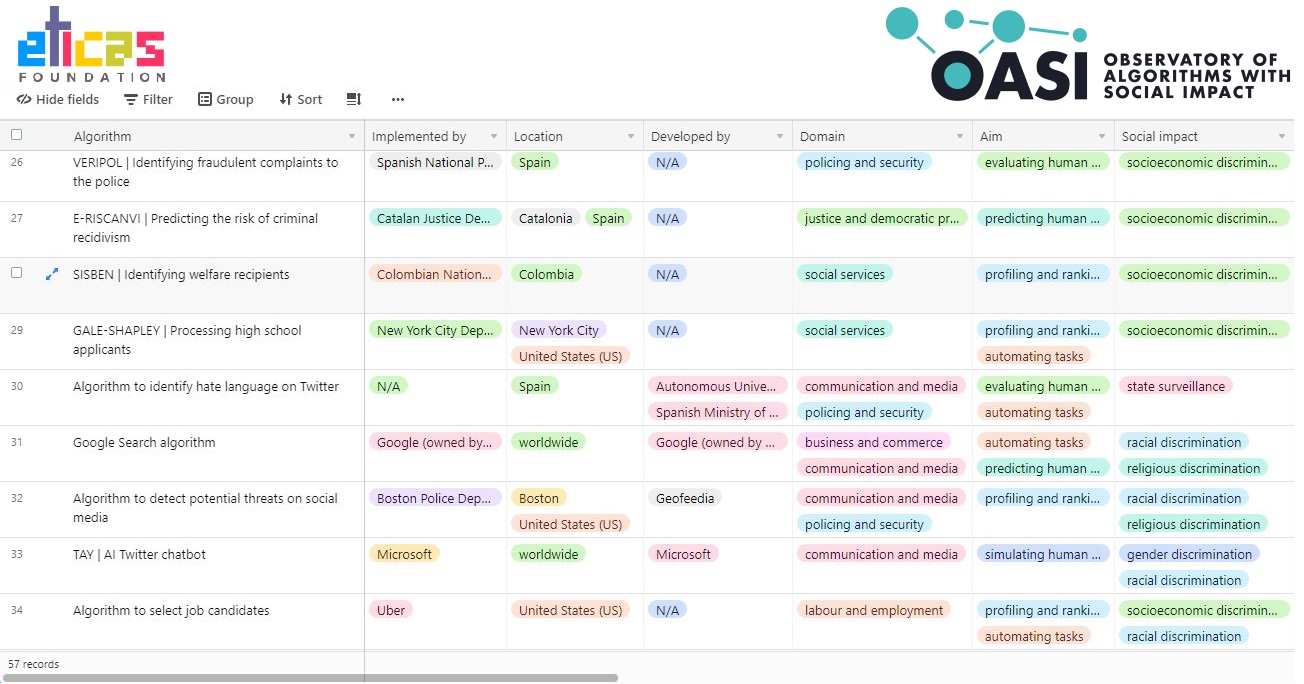Open the Filter options
The height and width of the screenshot is (684, 1304).
(148, 99)
